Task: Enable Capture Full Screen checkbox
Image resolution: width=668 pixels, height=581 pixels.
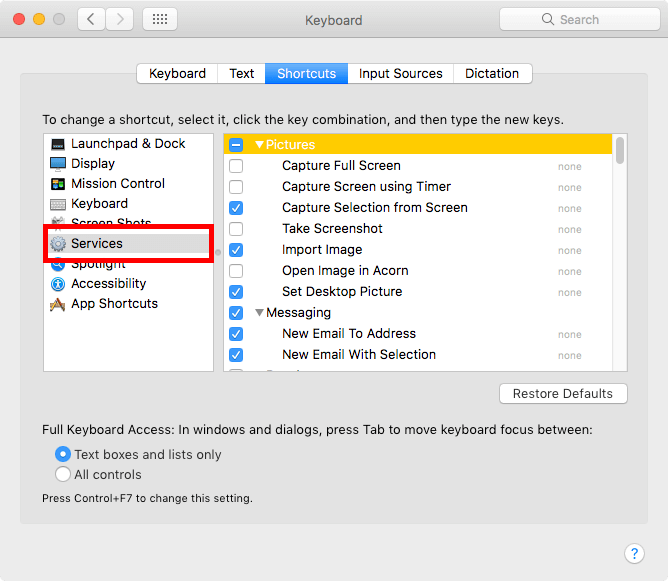Action: click(x=236, y=166)
